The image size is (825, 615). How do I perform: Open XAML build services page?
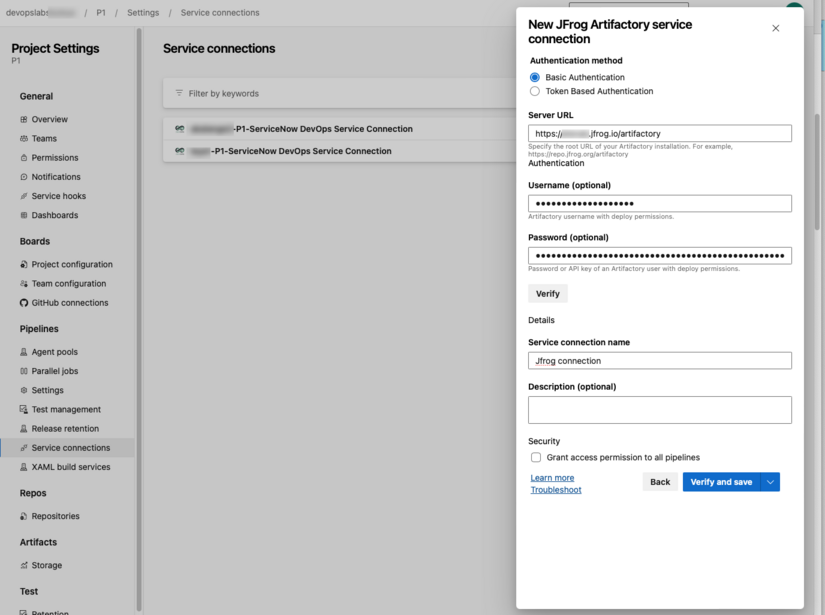tap(71, 467)
